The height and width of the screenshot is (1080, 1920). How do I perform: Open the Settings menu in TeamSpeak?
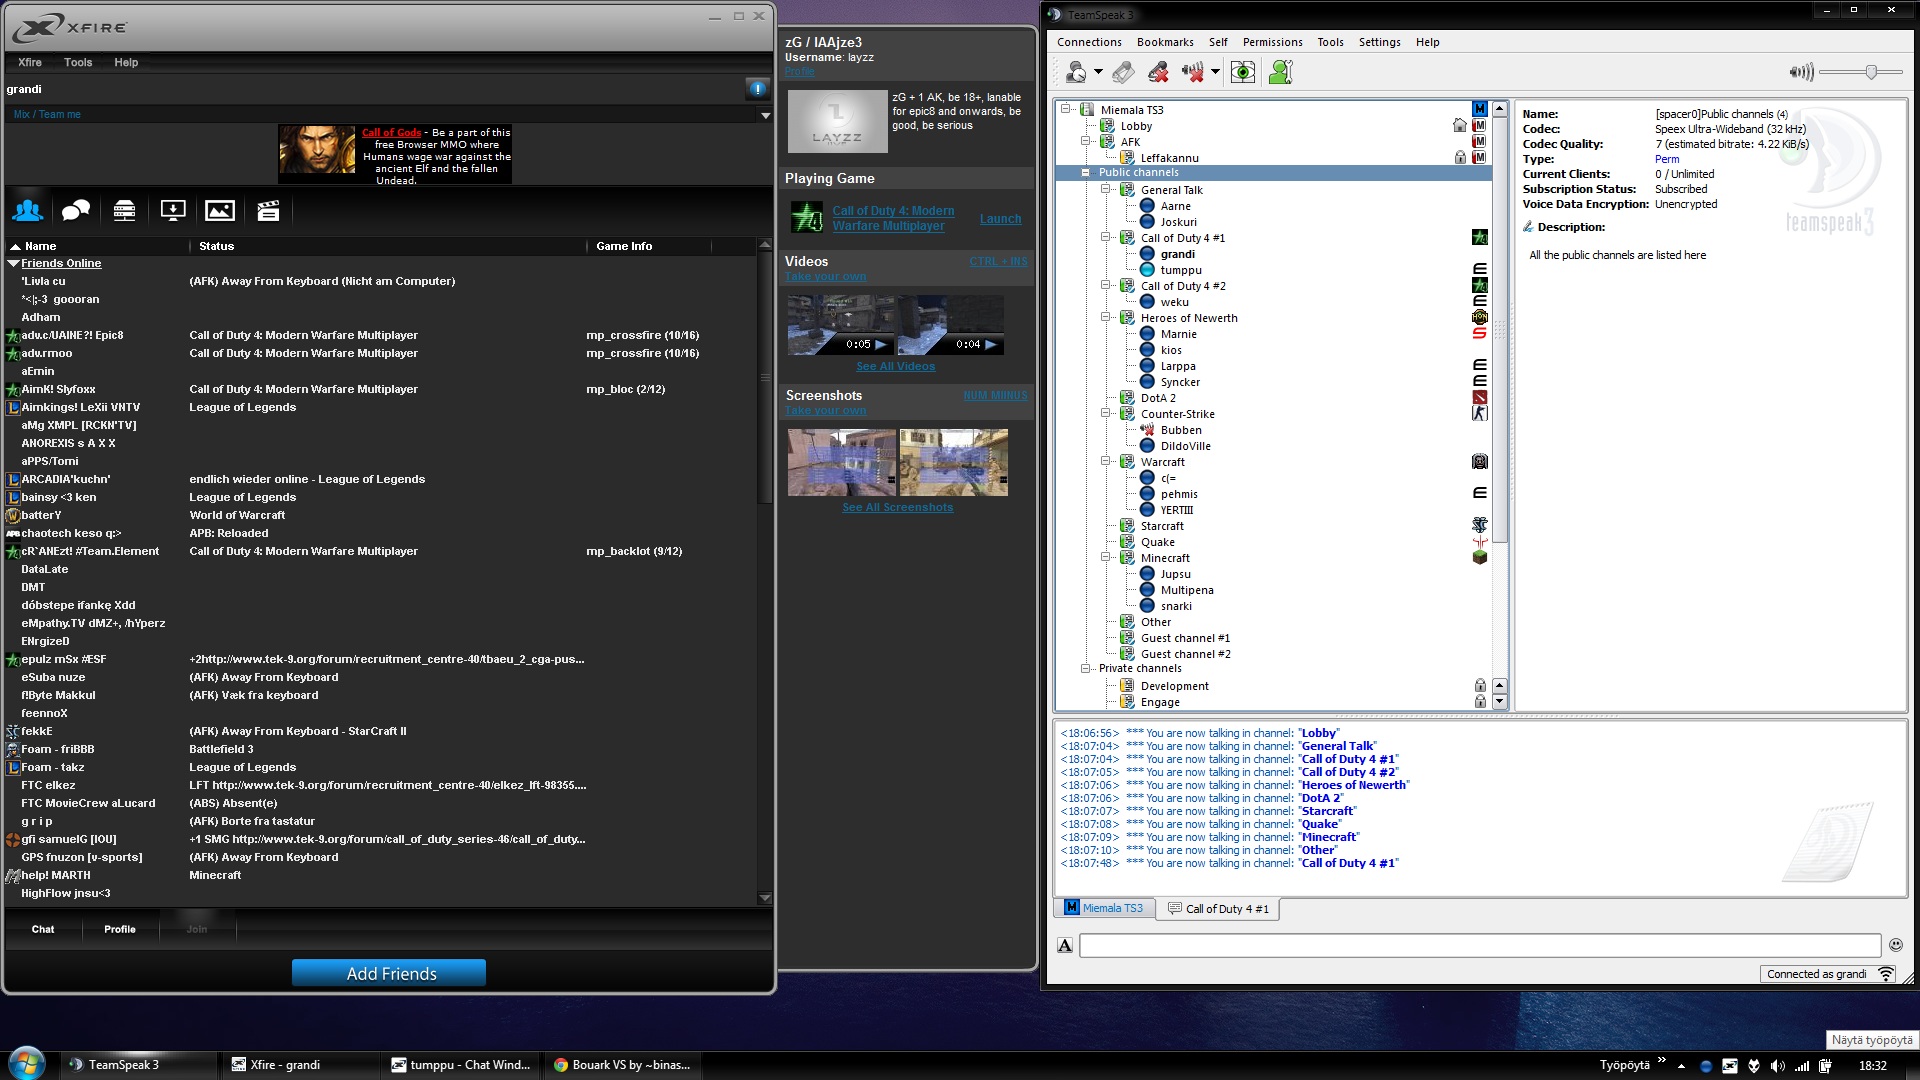coord(1379,42)
